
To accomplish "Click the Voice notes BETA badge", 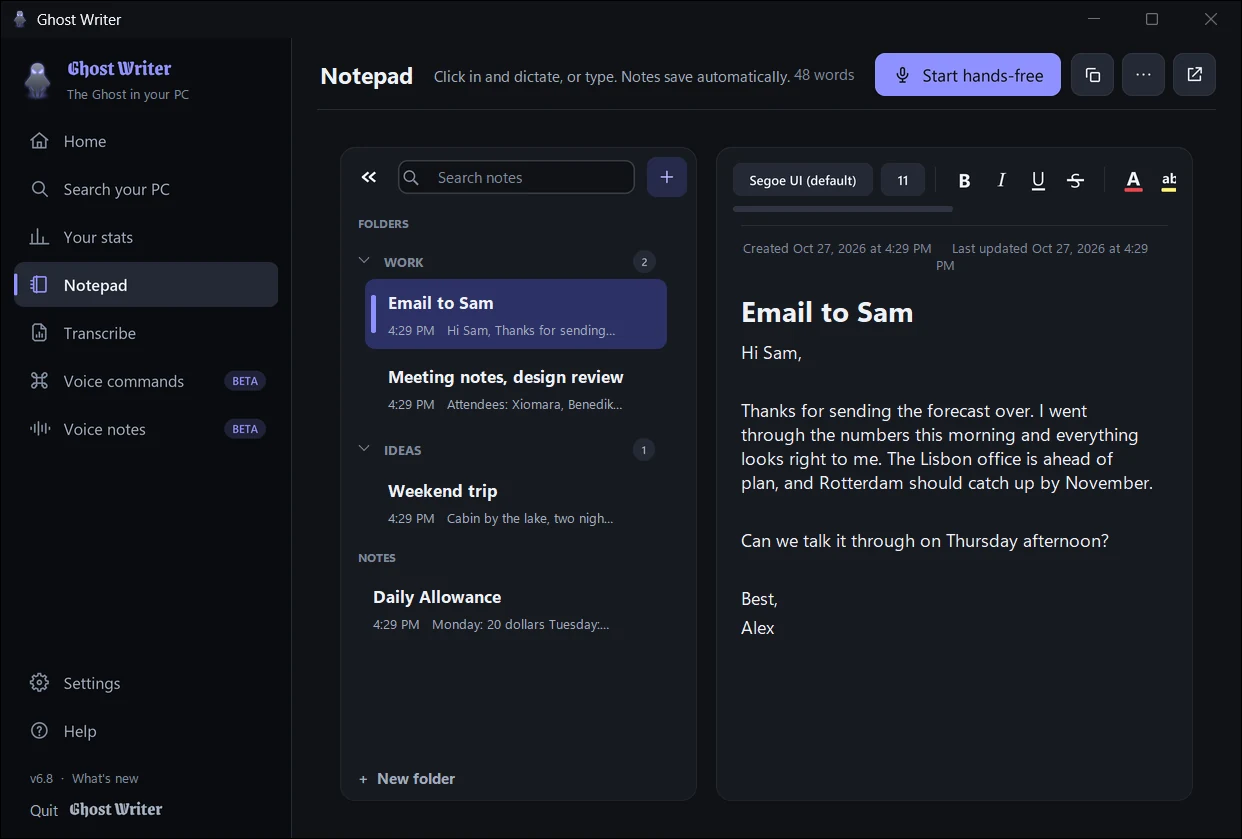I will [x=245, y=429].
